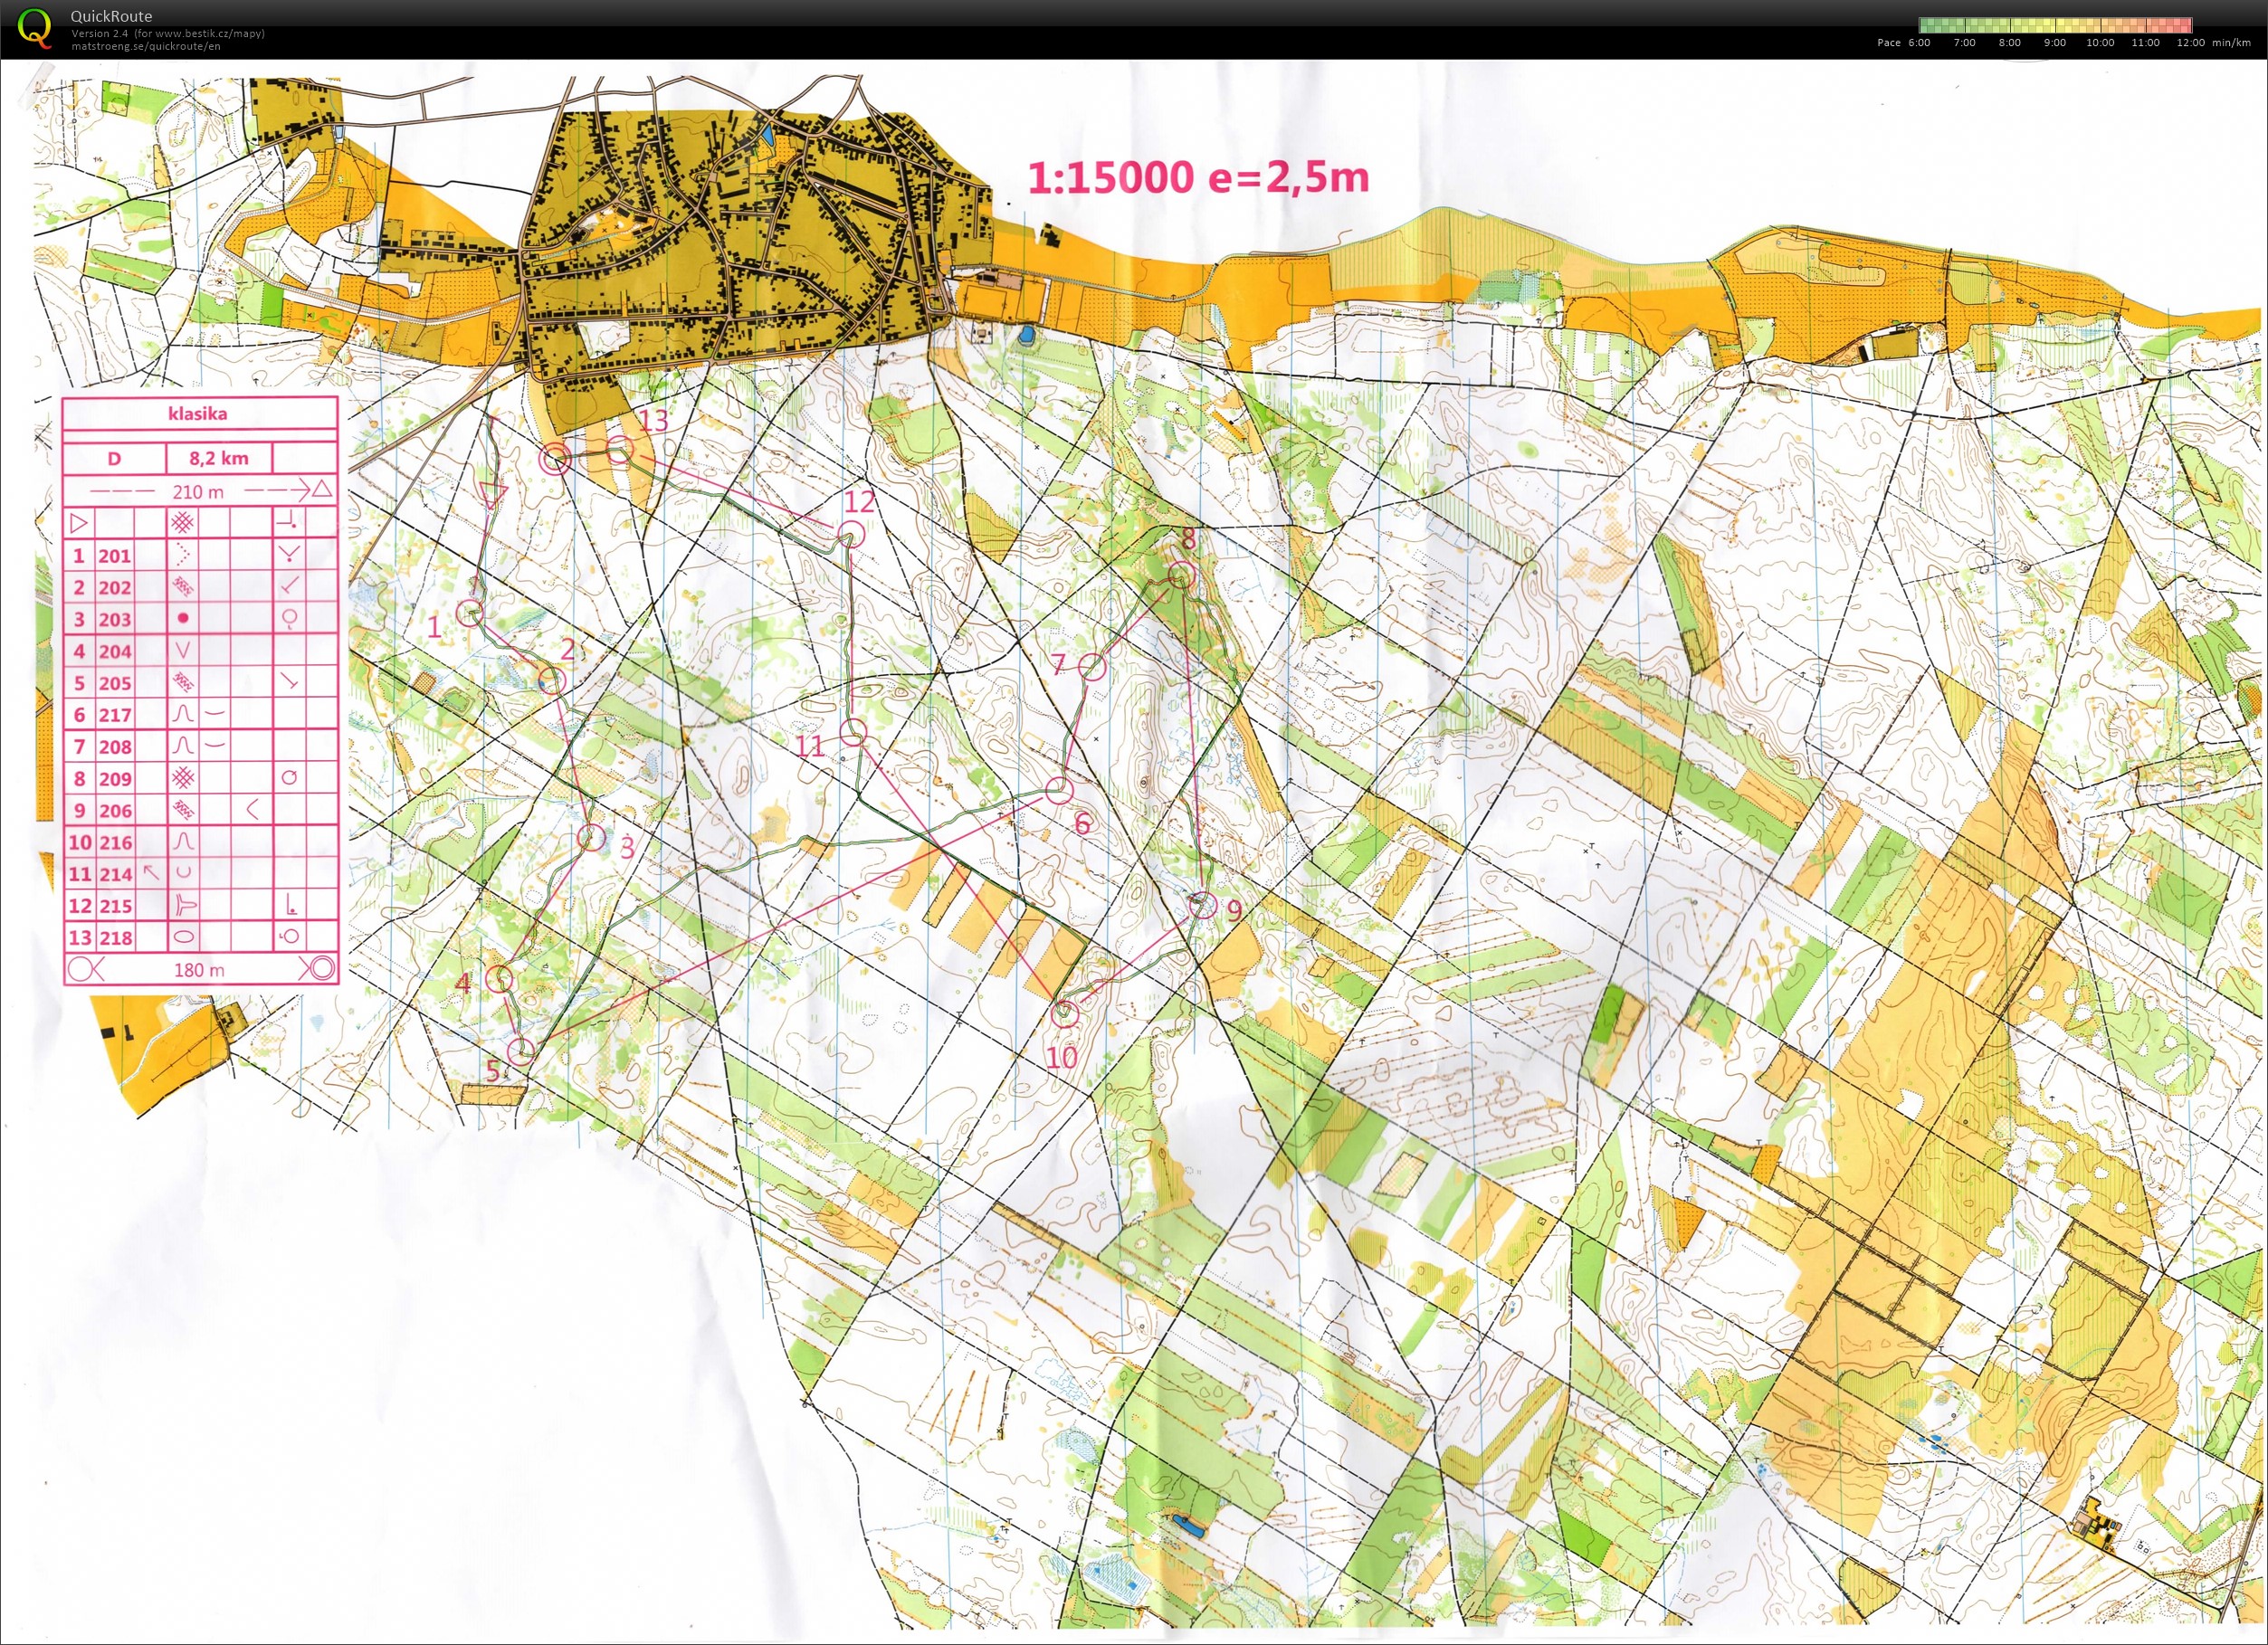Click the 1:15000 e=2,5m scale text
2268x1645 pixels.
[1198, 178]
